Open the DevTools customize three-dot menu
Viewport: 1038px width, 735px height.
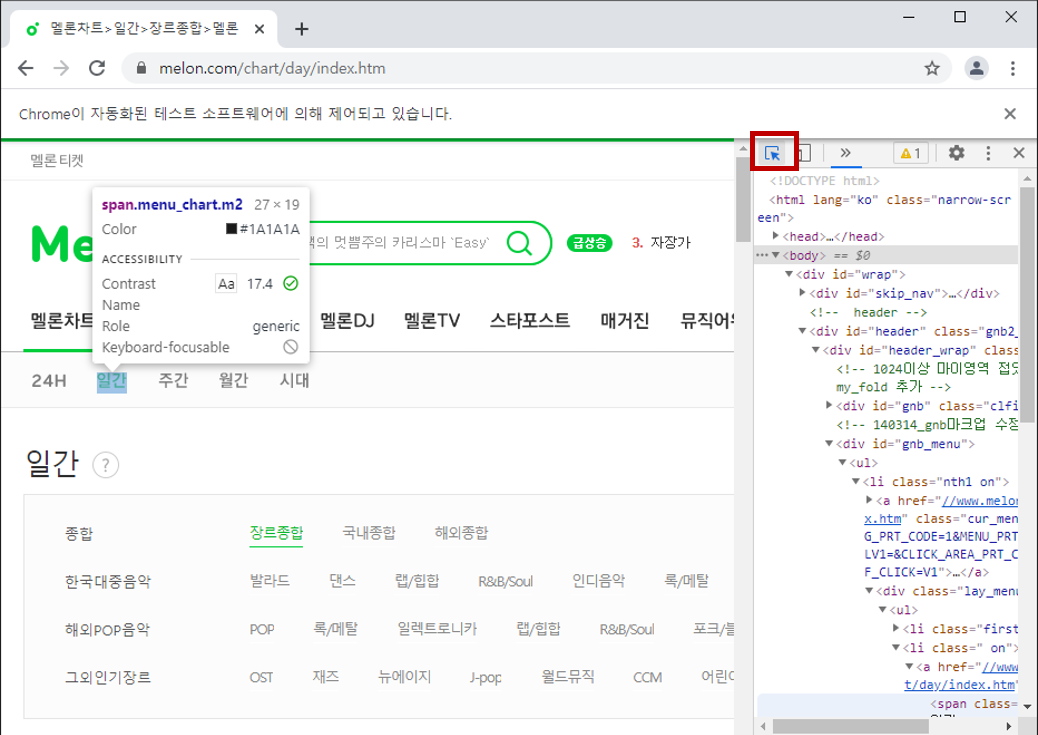pyautogui.click(x=988, y=153)
